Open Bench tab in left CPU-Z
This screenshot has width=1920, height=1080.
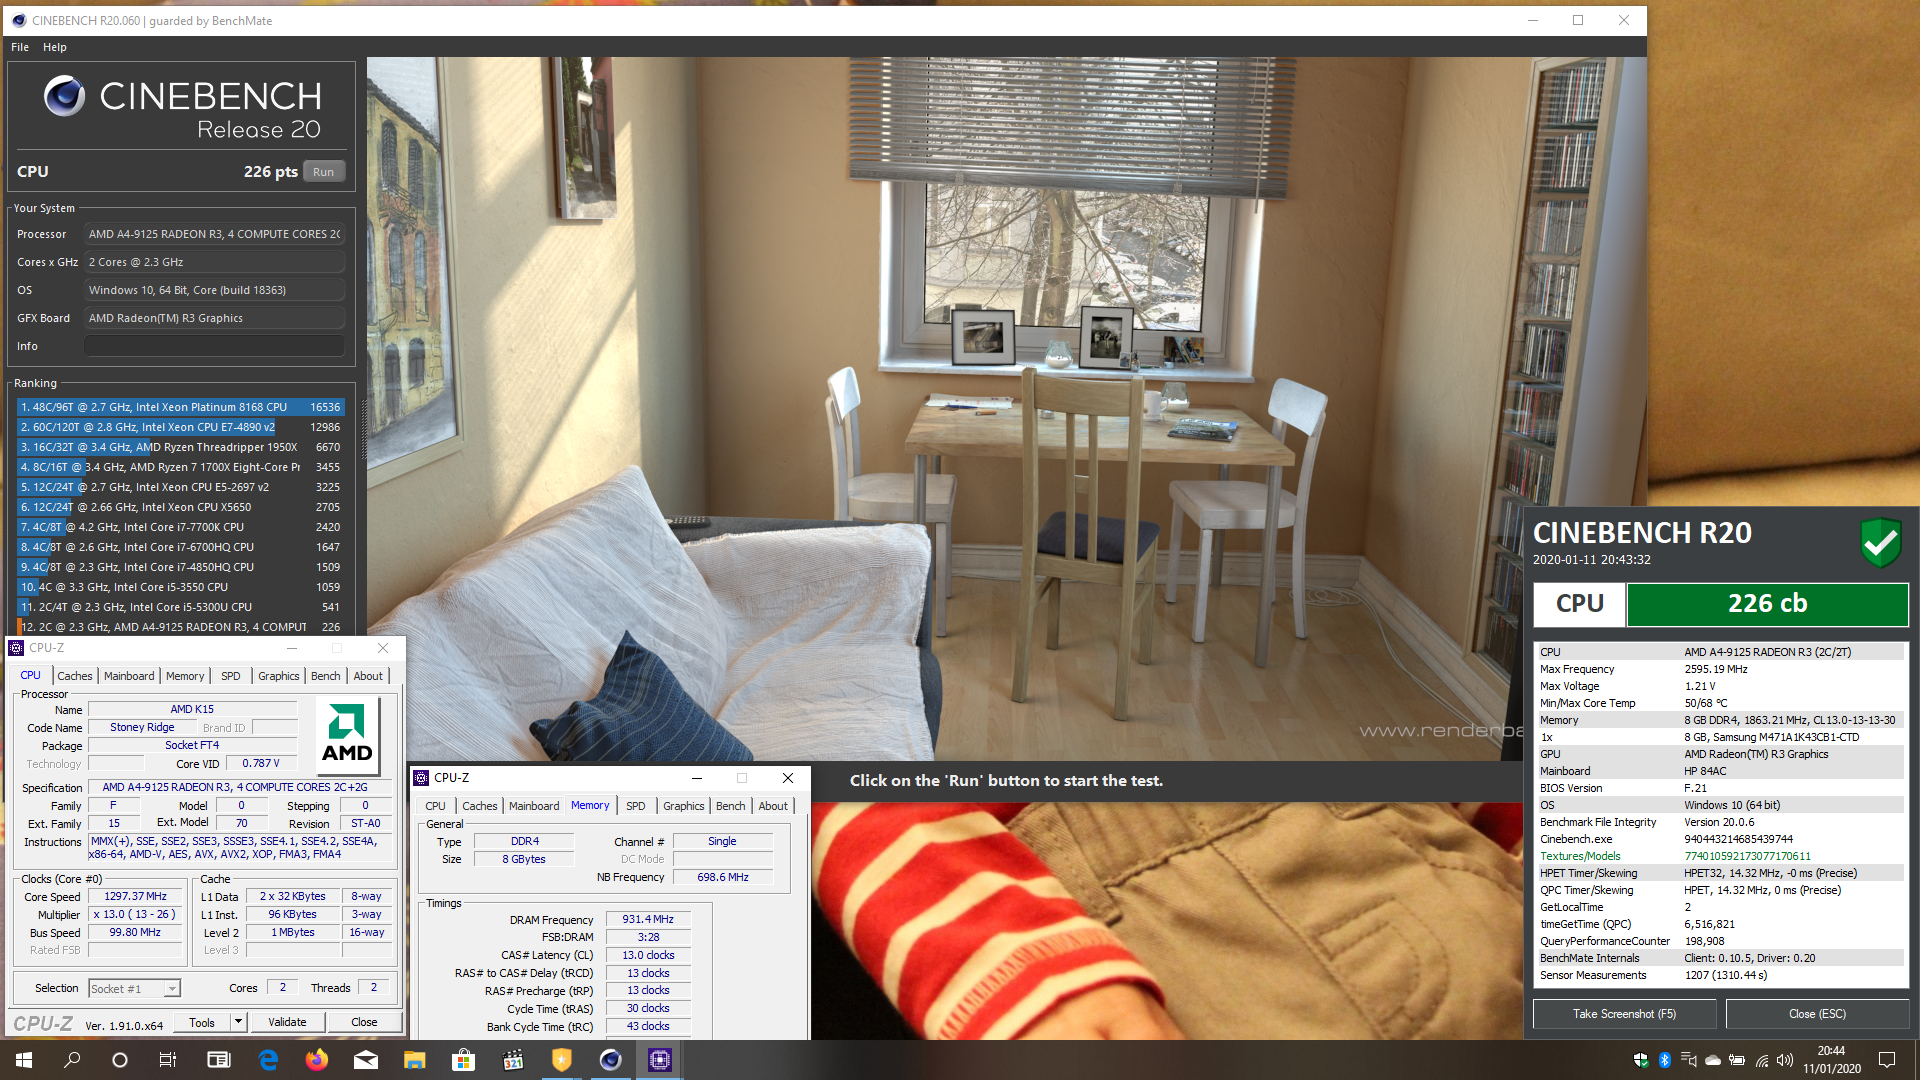(x=325, y=676)
